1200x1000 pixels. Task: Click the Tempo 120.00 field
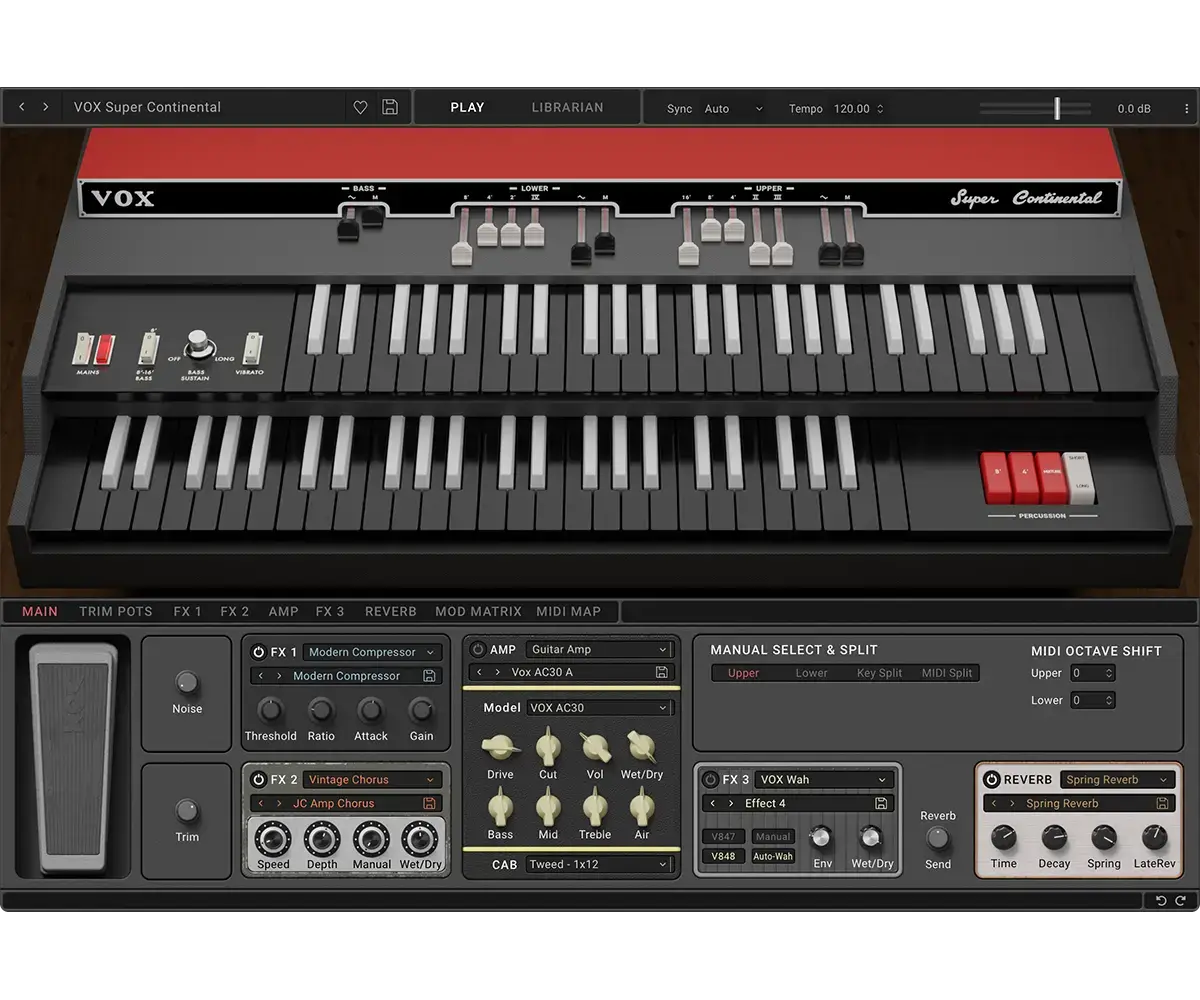coord(852,109)
